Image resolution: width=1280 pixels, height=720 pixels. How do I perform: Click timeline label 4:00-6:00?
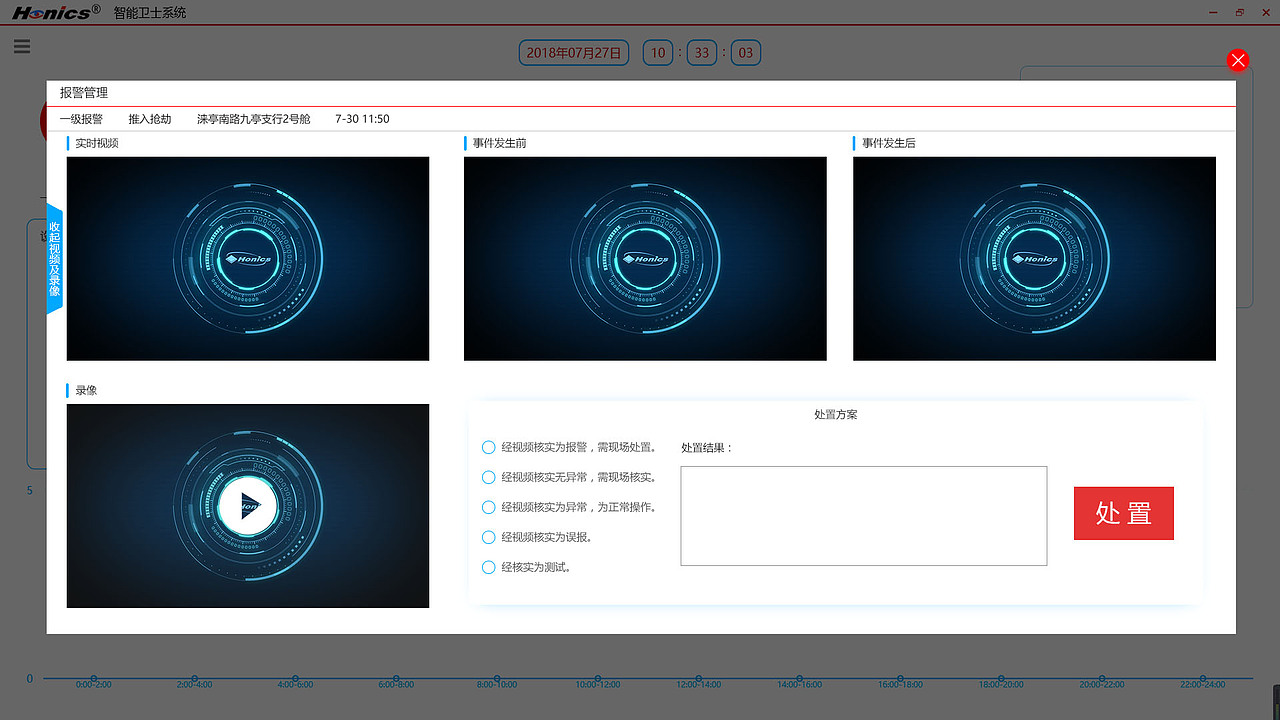tap(295, 685)
